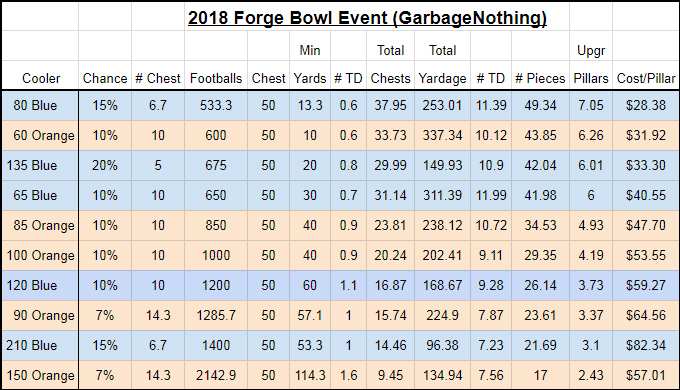Screen dimensions: 680x390
Task: Click the $82.34 cost per pillar cell
Action: tap(646, 345)
